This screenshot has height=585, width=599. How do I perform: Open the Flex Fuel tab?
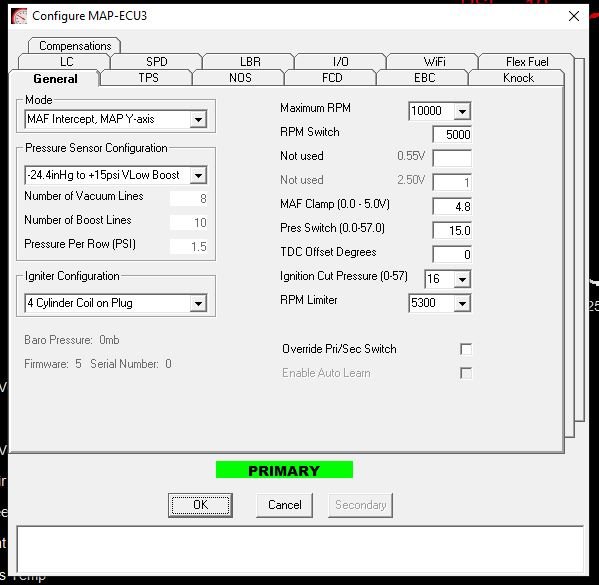click(x=527, y=62)
